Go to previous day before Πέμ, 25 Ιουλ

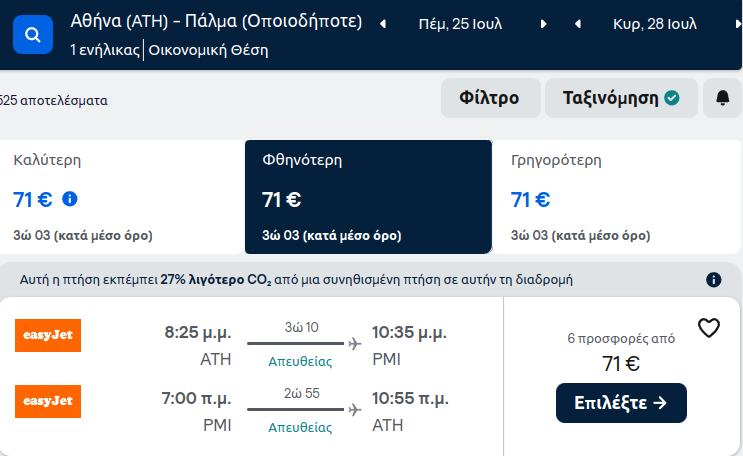coord(383,24)
